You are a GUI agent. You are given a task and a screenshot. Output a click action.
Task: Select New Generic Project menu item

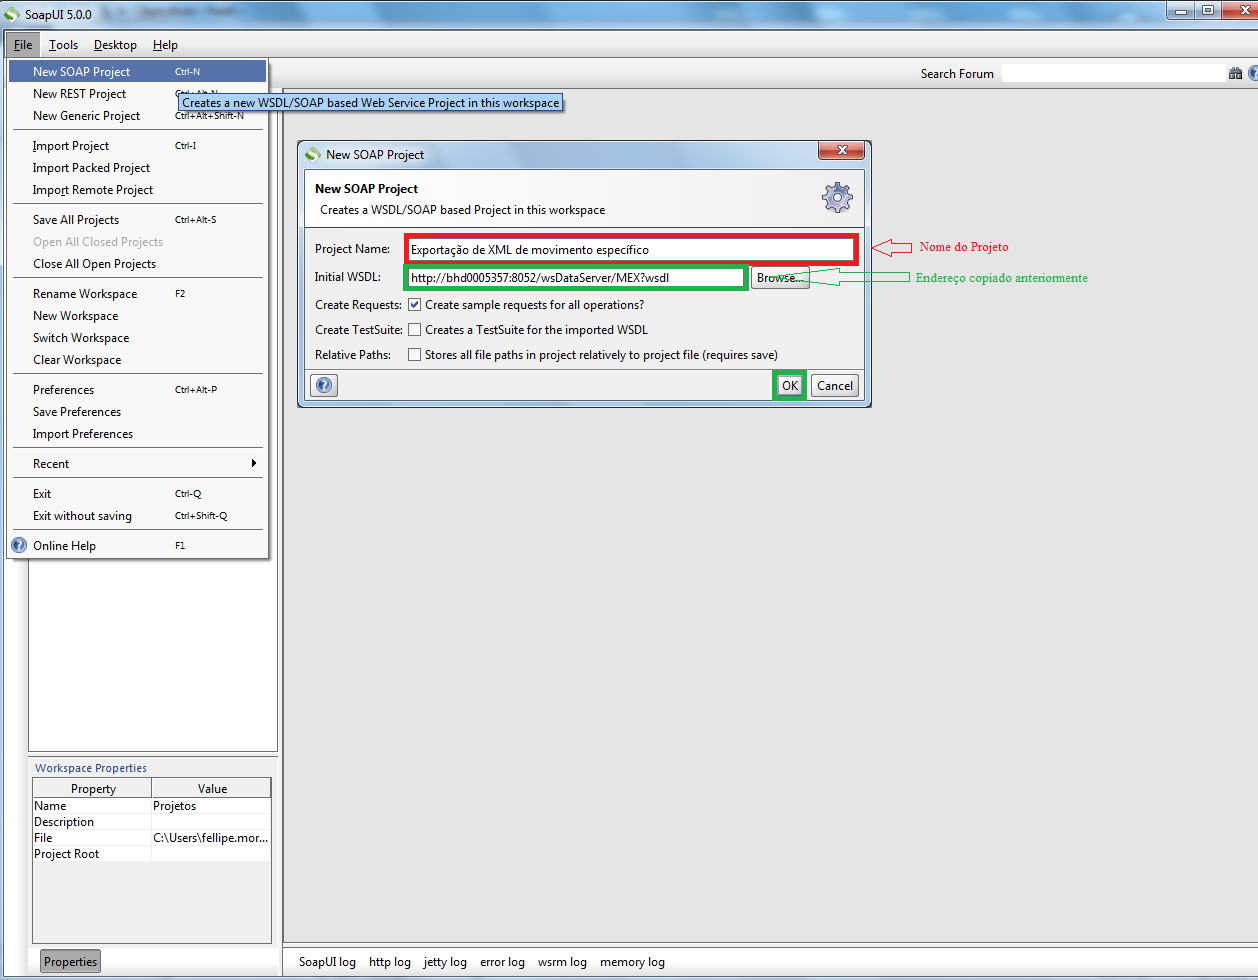pos(137,116)
